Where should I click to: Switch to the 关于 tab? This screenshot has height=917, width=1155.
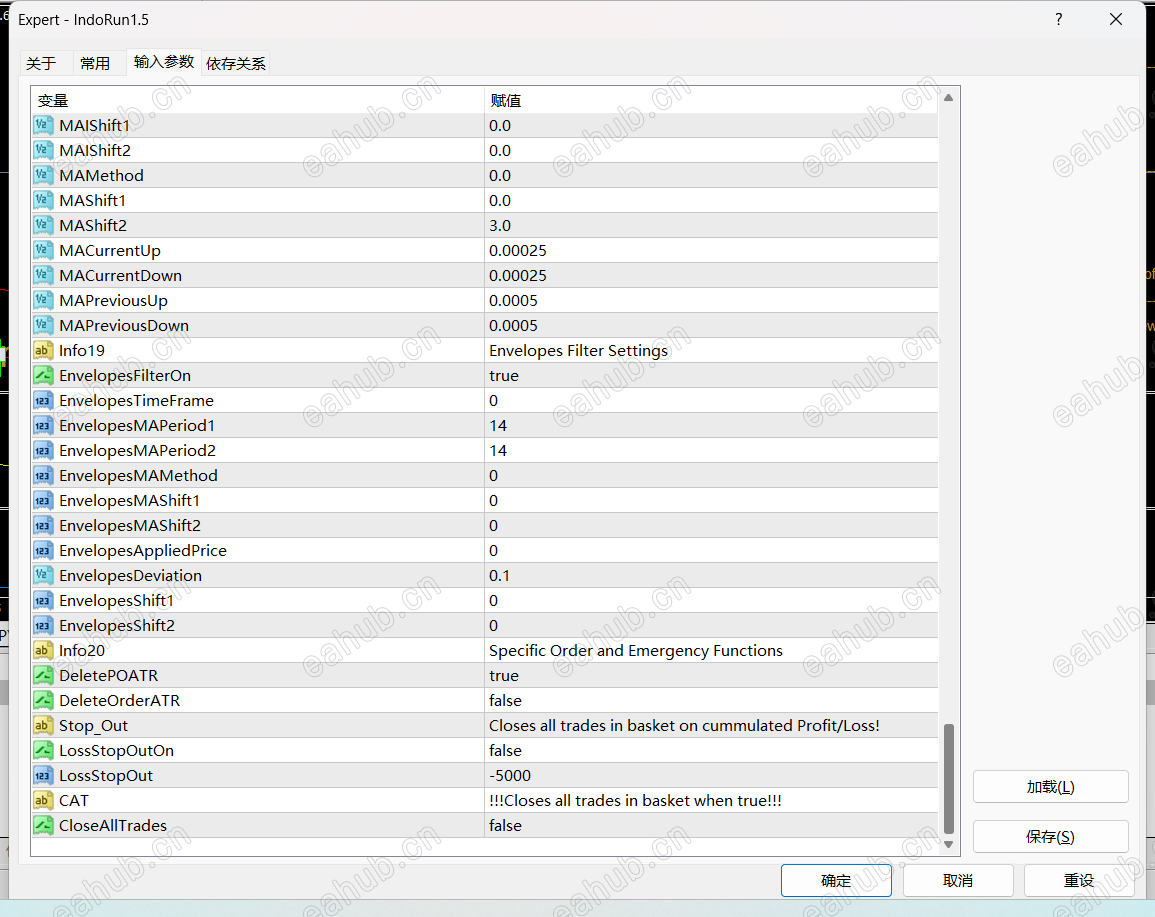pyautogui.click(x=41, y=64)
